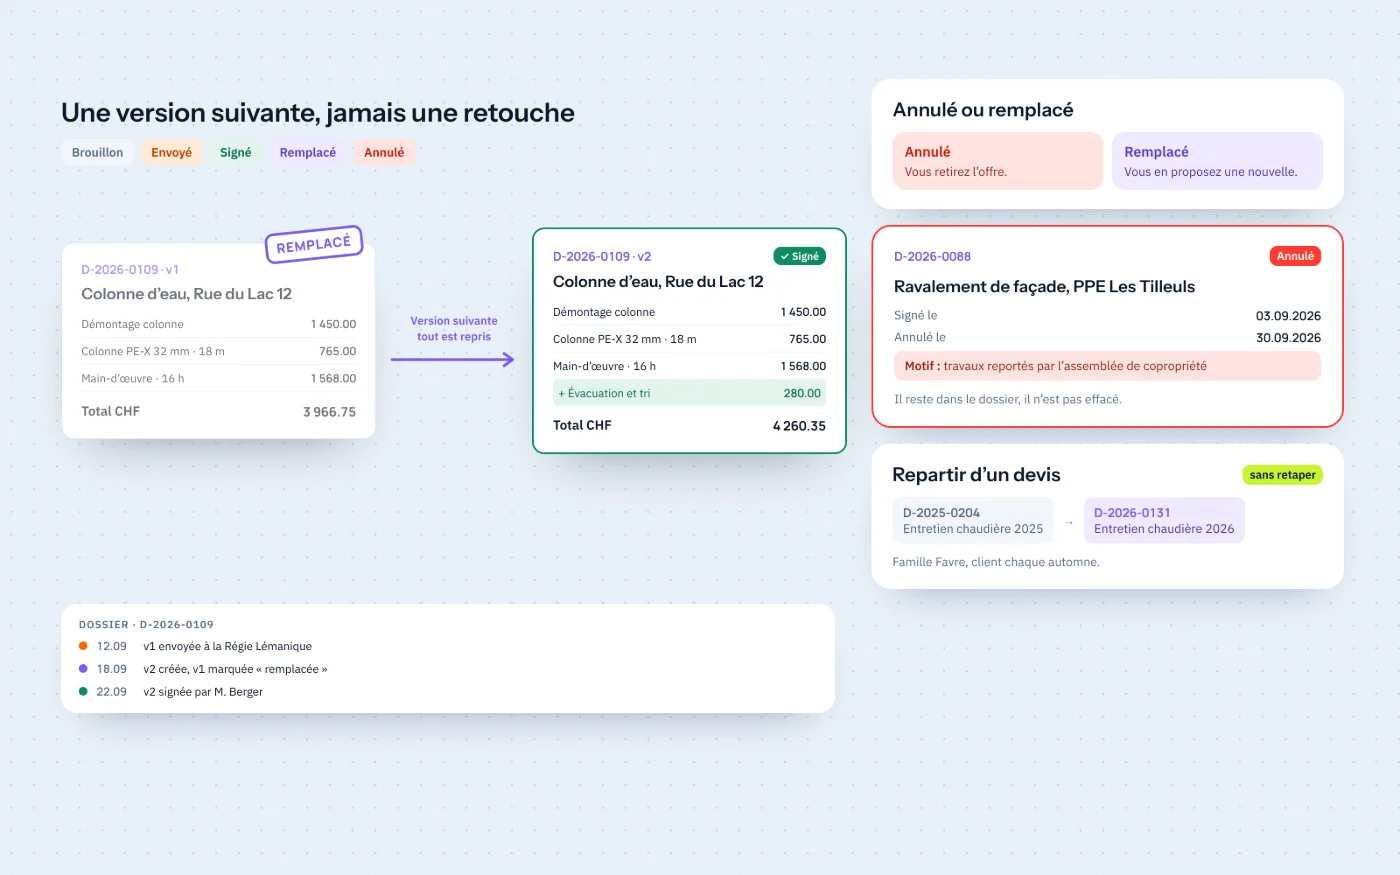Click the 280.00 amount on v2 quote

[802, 394]
